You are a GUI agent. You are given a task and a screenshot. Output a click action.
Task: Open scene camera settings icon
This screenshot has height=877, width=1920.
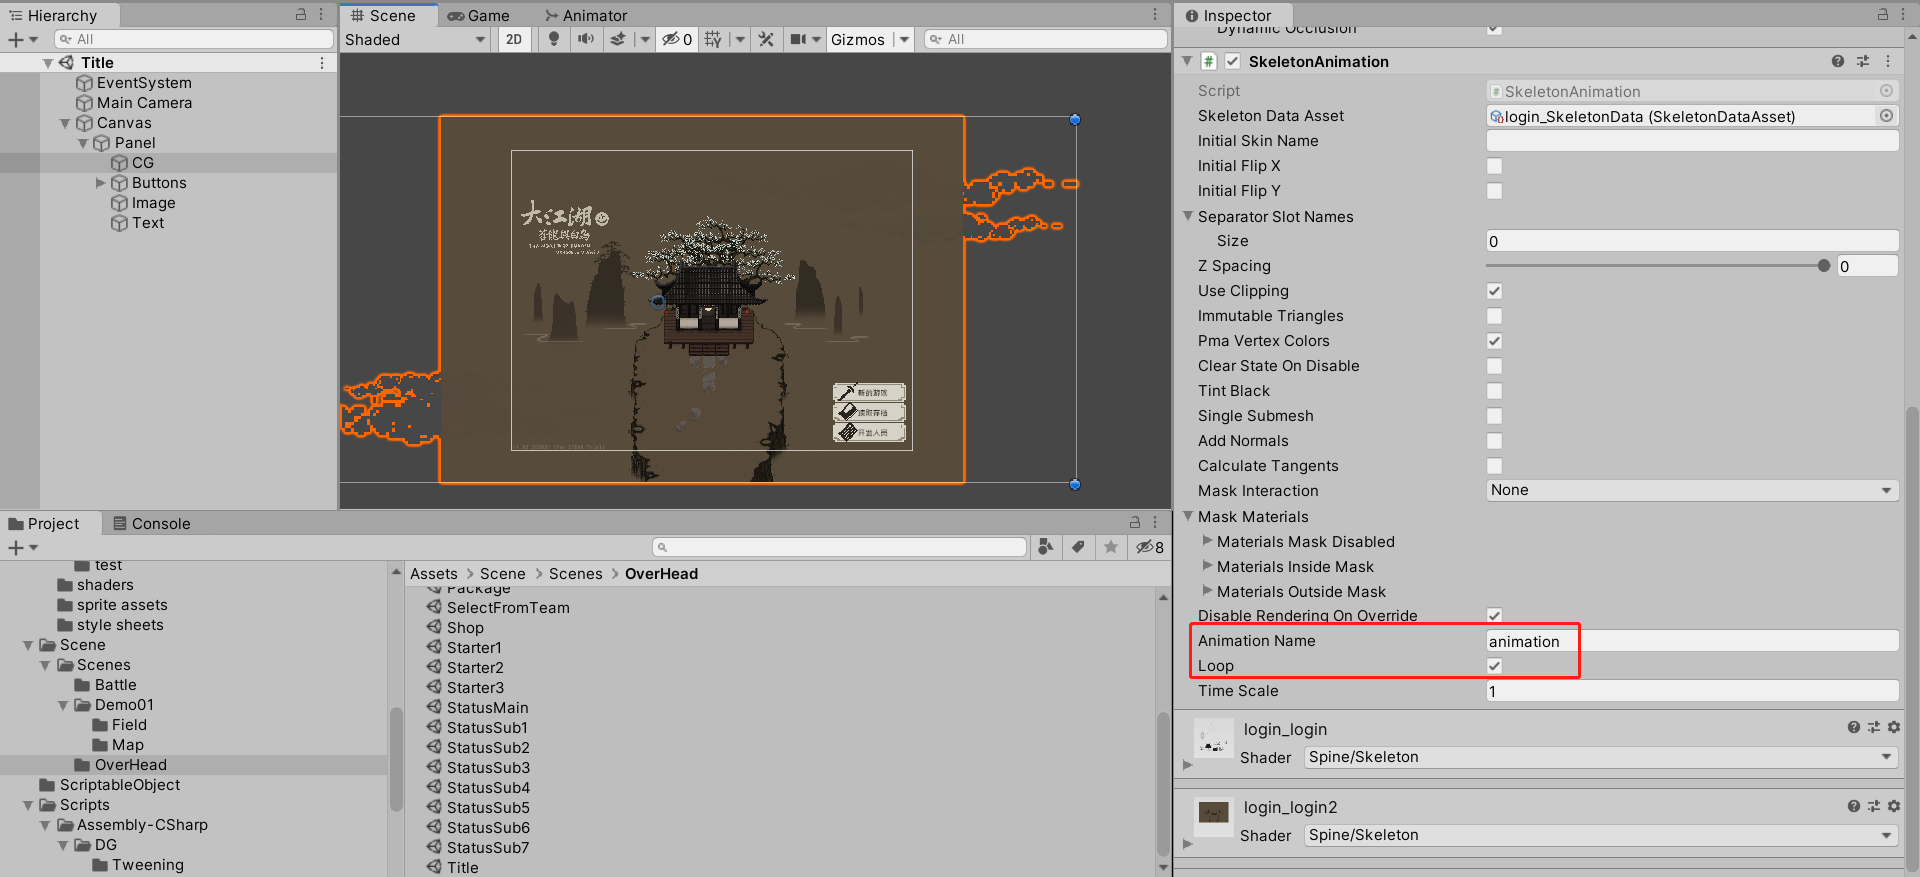coord(798,39)
